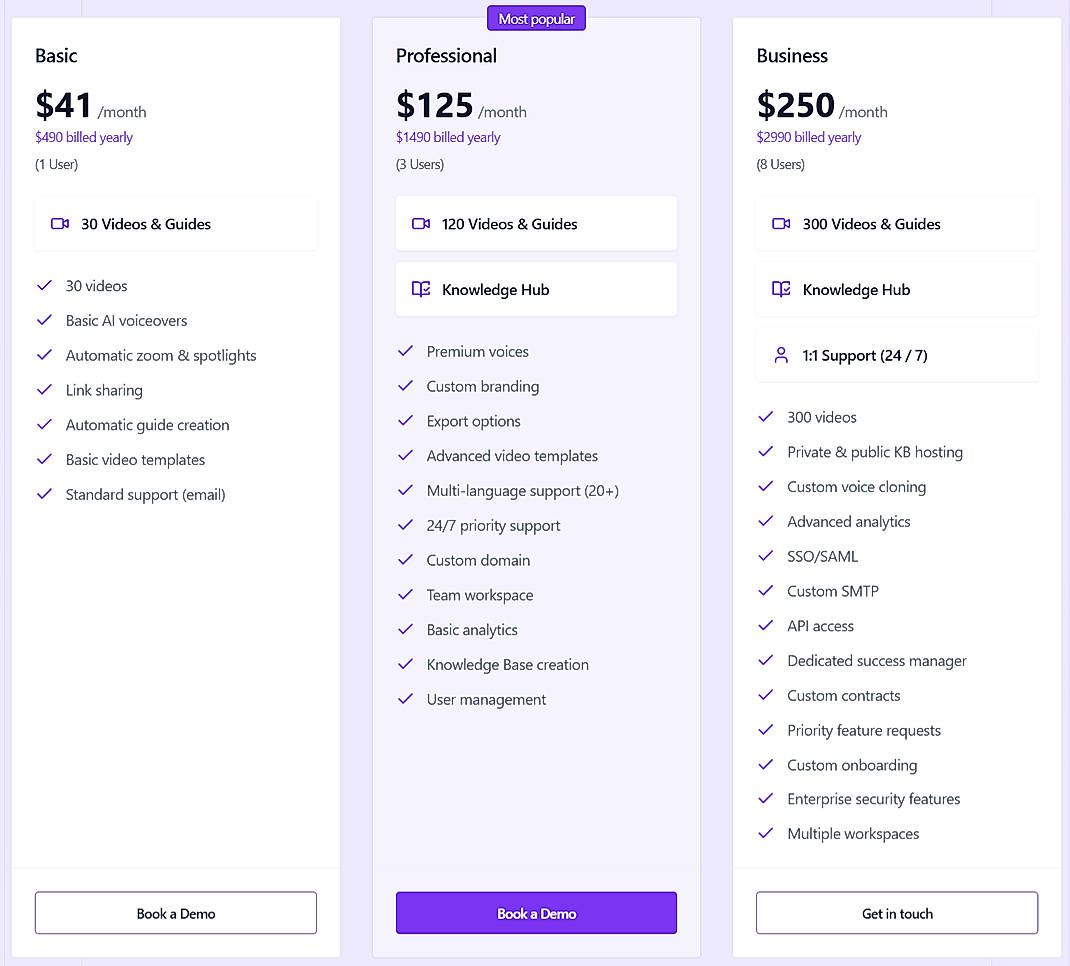Click the checkmark beside Multiple workspaces
Screen dimensions: 1070x966
coord(766,833)
